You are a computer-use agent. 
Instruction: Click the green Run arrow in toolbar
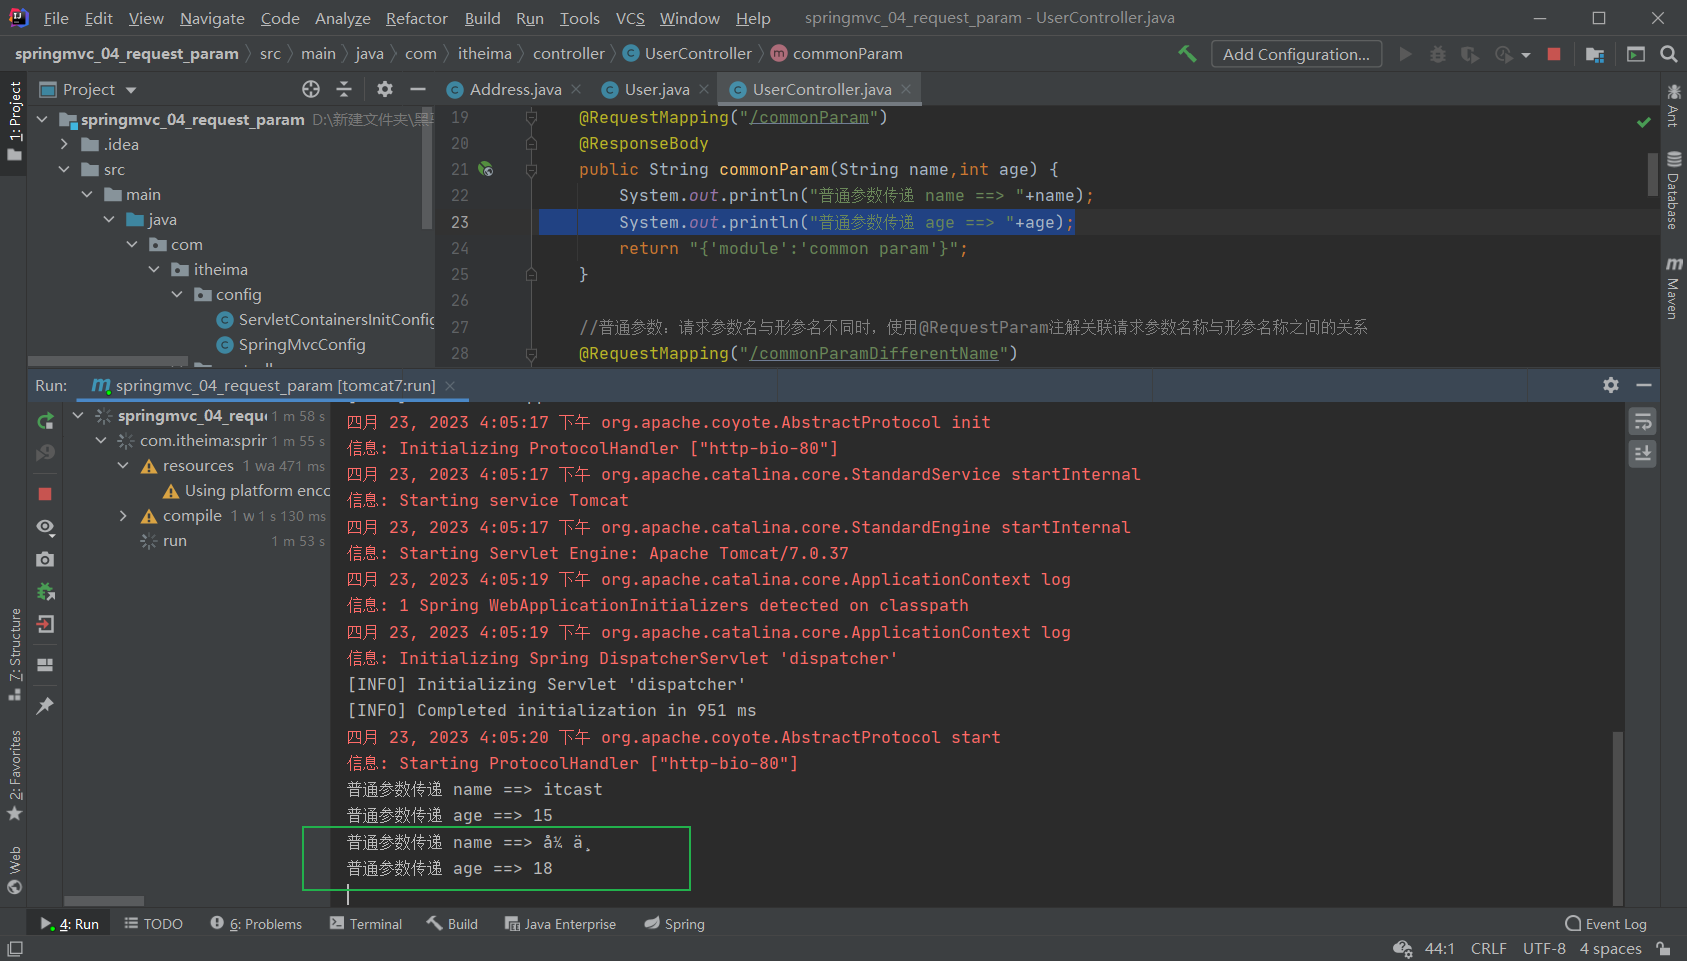[1405, 54]
